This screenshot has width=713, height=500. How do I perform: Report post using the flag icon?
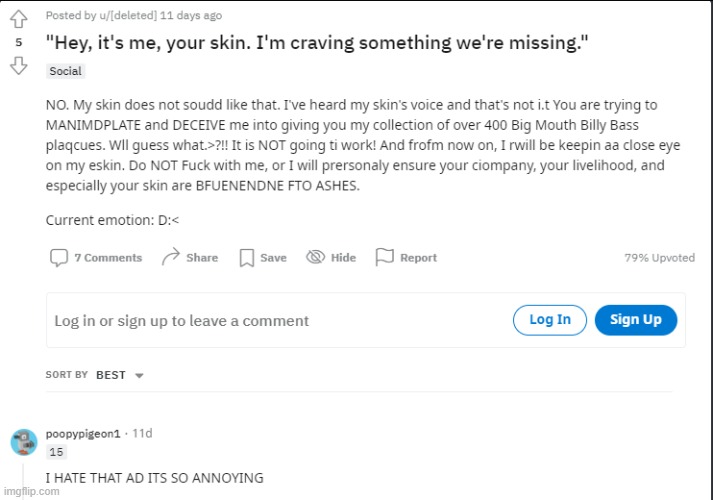384,257
